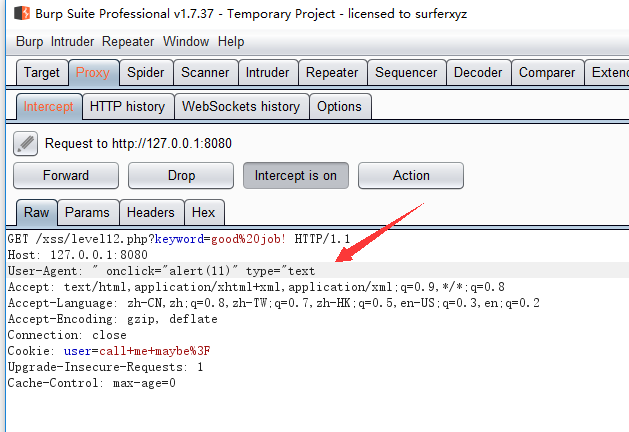Open the Sequencer tab
Screen dimensions: 629x432
click(406, 73)
